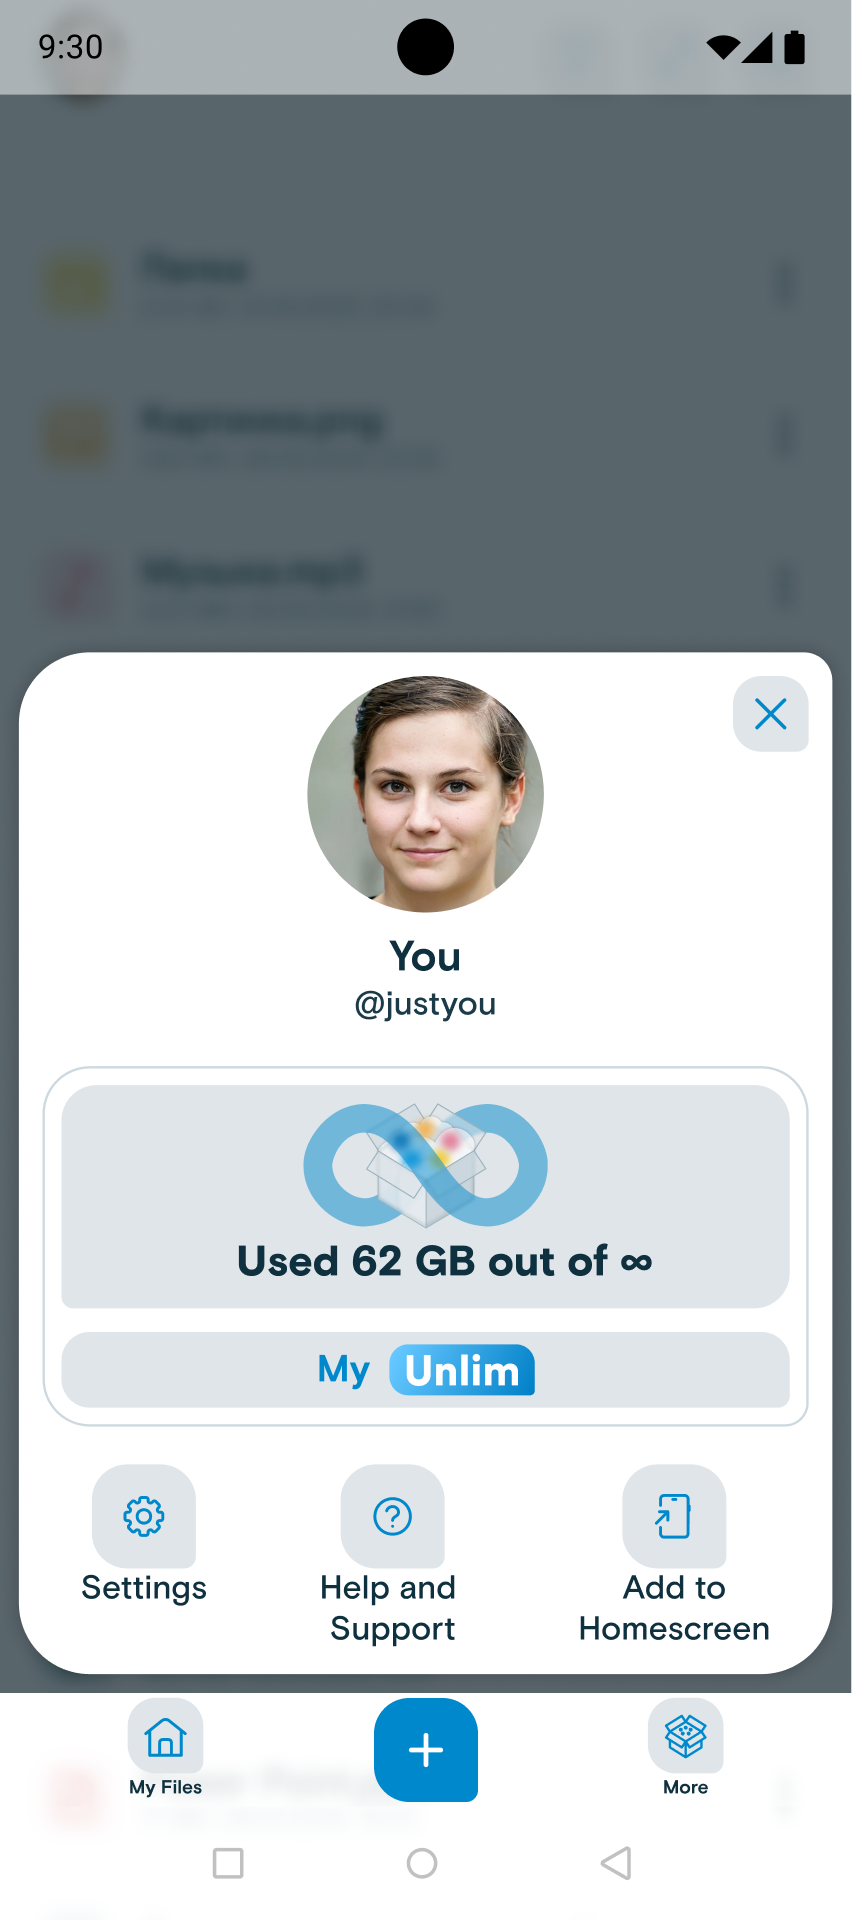
Task: Switch to the More tab
Action: pos(685,1750)
